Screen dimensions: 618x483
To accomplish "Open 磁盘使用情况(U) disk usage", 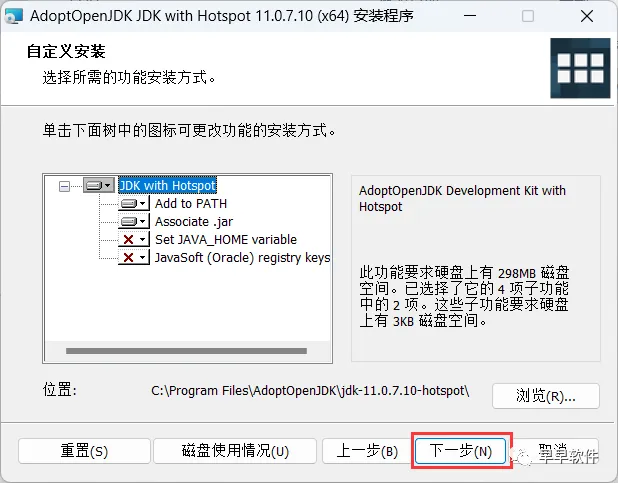I will [235, 451].
